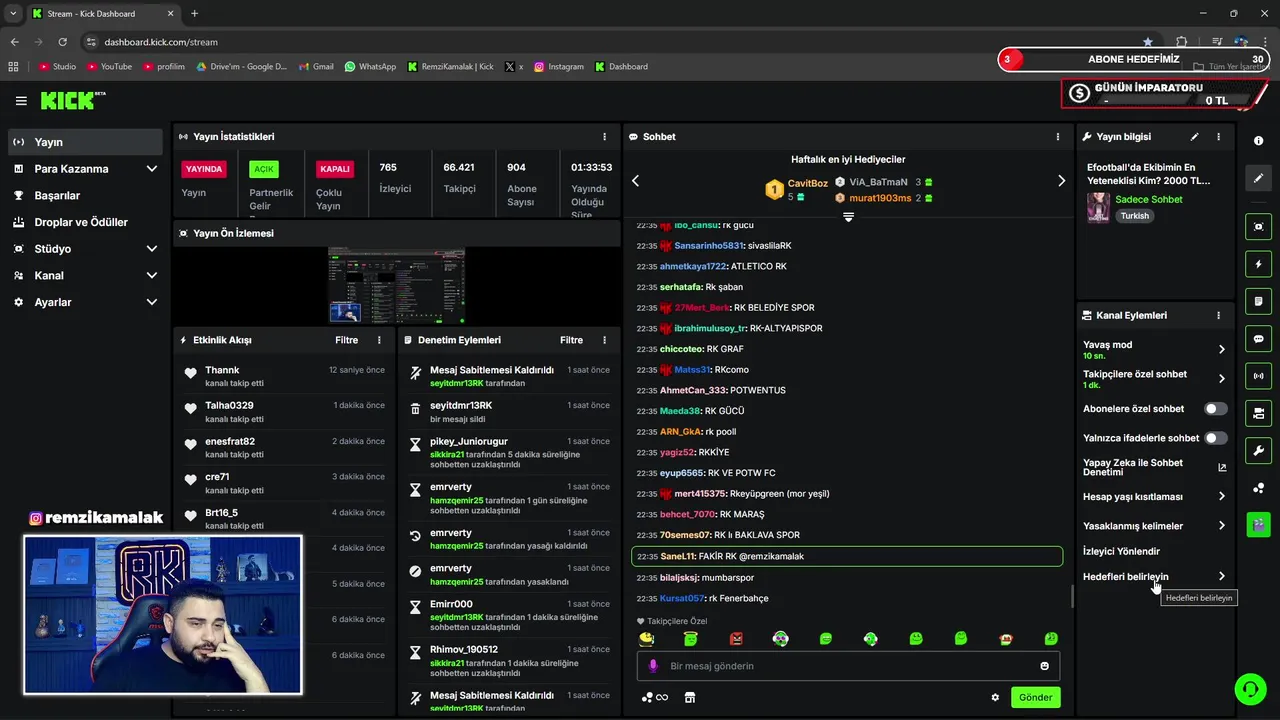Select Yayın in the left sidebar

coord(85,142)
